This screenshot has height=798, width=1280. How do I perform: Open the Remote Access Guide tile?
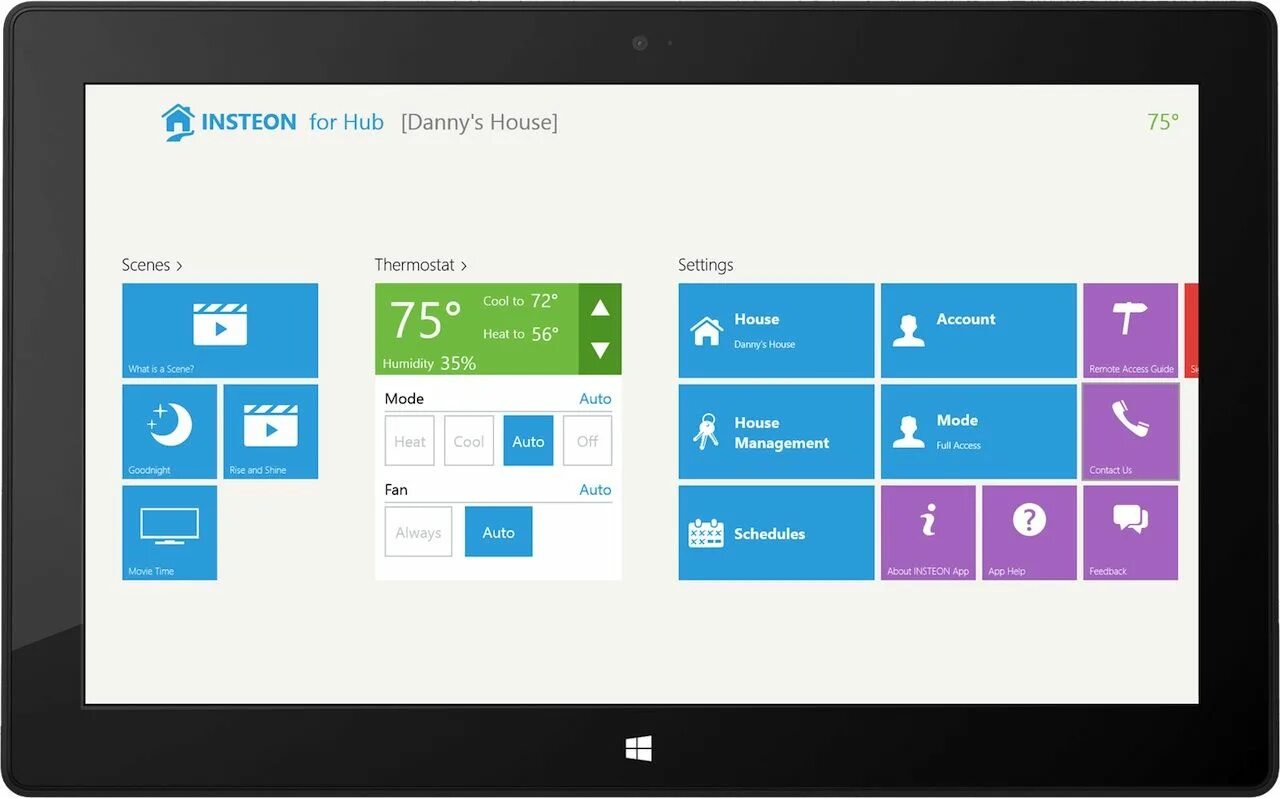pos(1130,330)
